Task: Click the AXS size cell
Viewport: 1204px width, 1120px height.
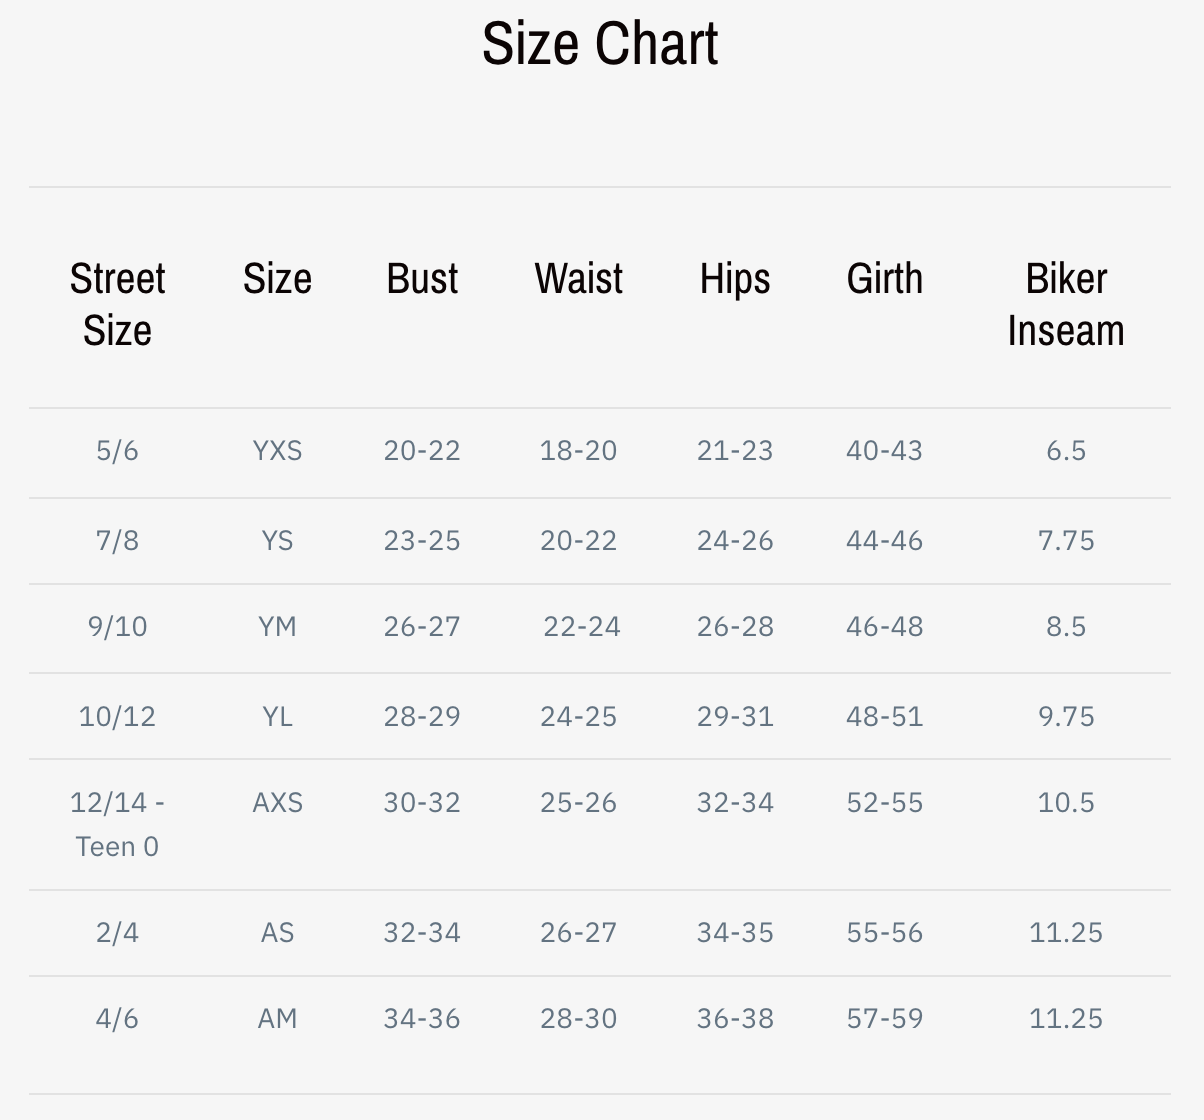Action: (277, 803)
